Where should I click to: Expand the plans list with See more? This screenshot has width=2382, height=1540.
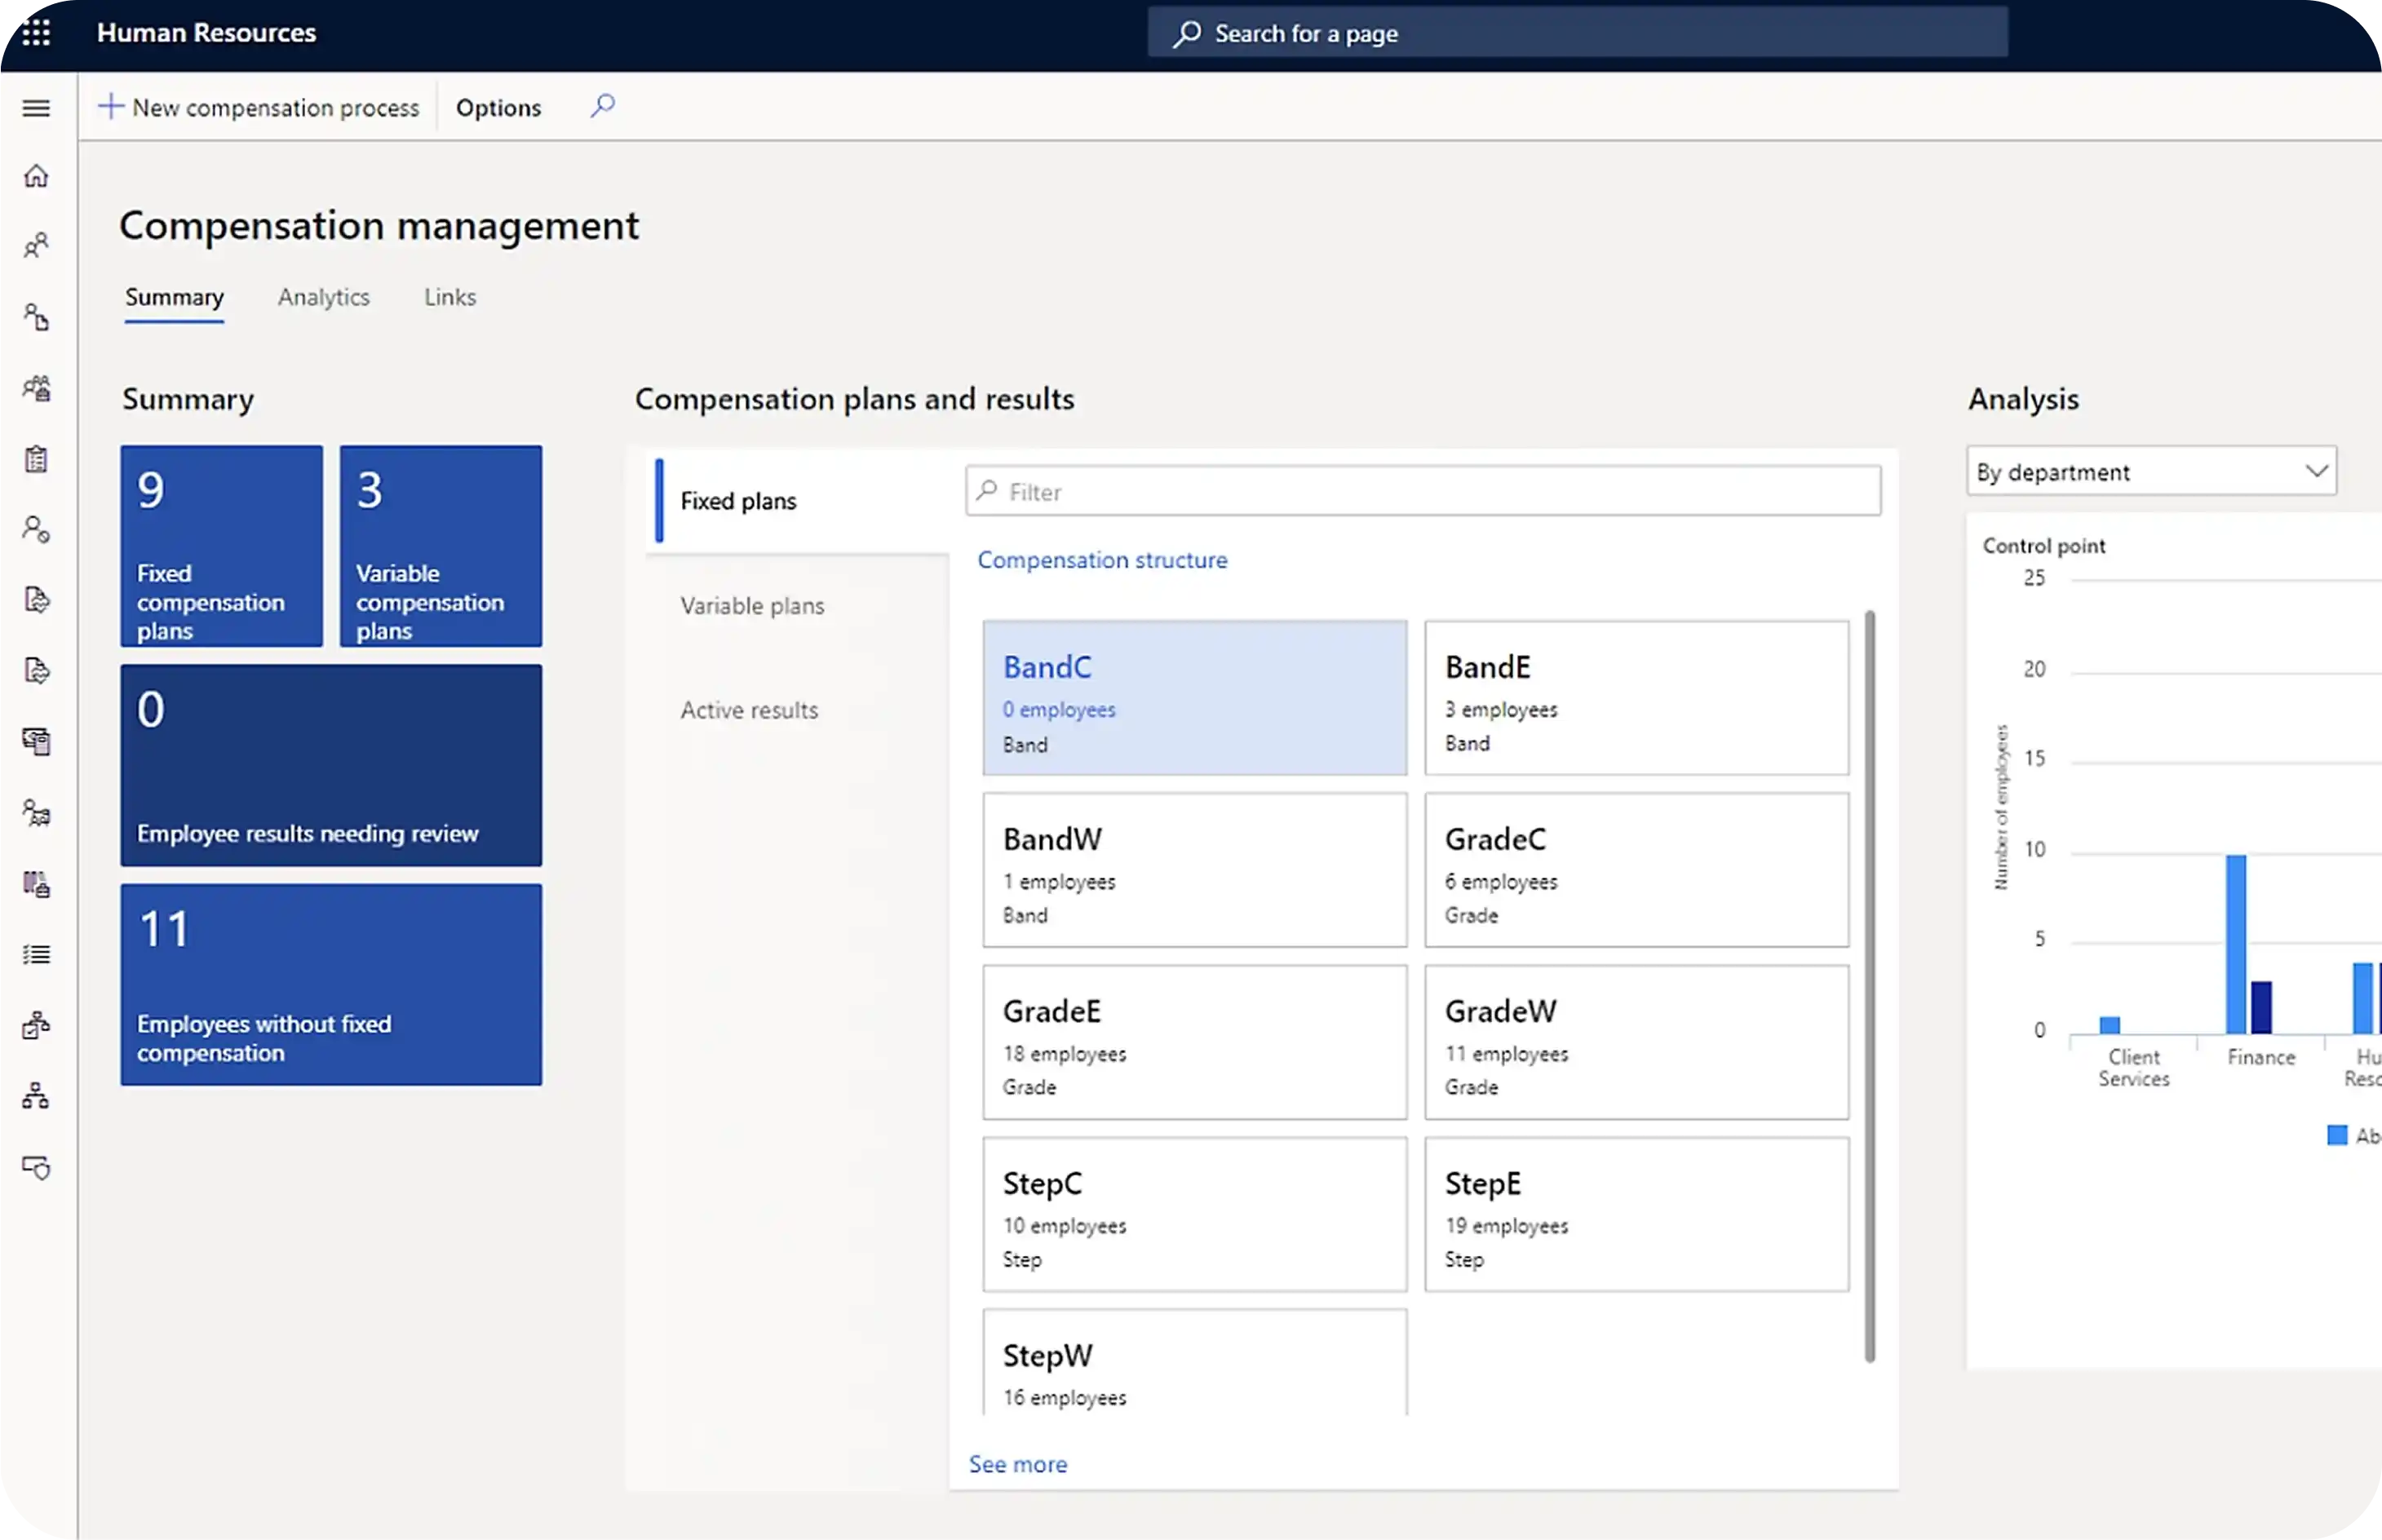[1017, 1463]
